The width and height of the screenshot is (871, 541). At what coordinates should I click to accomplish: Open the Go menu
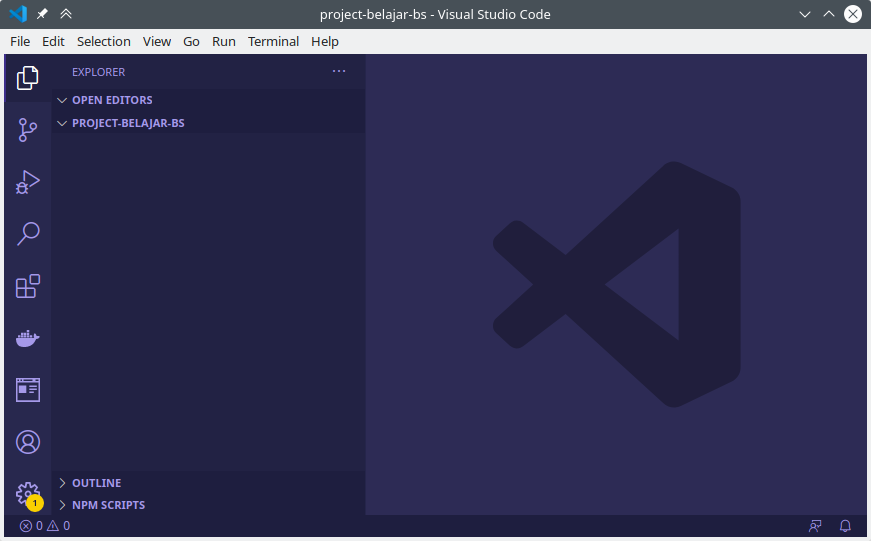tap(191, 42)
